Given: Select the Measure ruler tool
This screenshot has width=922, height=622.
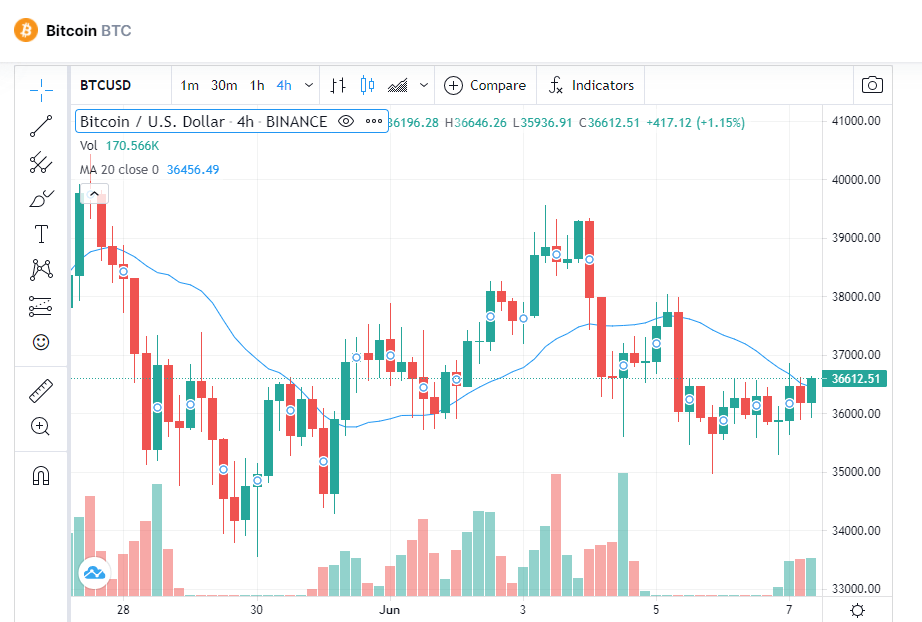Looking at the screenshot, I should pyautogui.click(x=40, y=390).
